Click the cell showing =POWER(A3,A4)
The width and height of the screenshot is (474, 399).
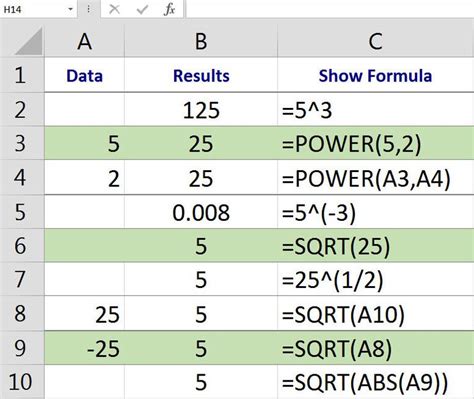[x=375, y=178]
